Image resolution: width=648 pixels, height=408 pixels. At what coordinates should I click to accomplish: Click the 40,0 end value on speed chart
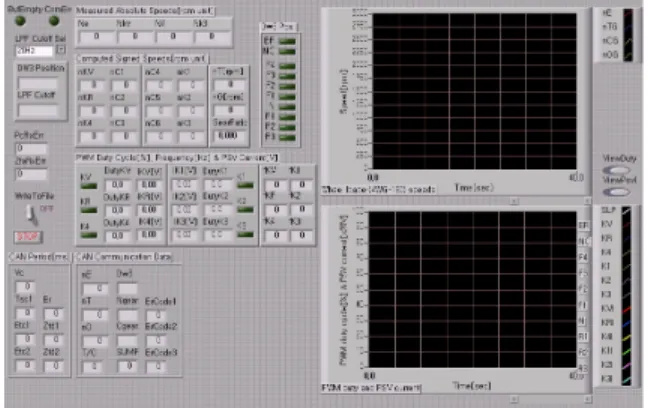click(577, 177)
